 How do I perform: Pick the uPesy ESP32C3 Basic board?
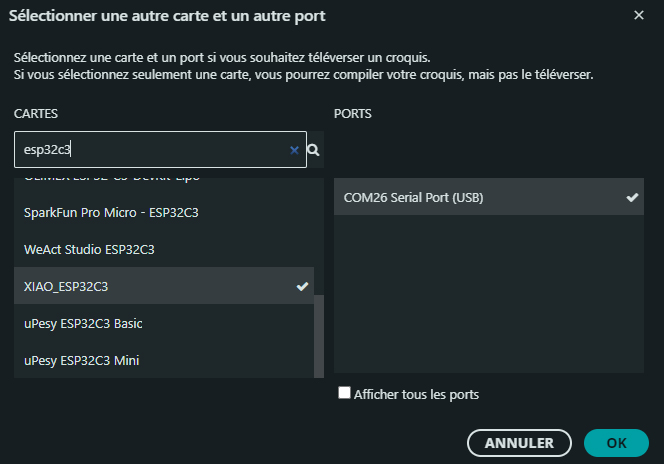coord(84,324)
